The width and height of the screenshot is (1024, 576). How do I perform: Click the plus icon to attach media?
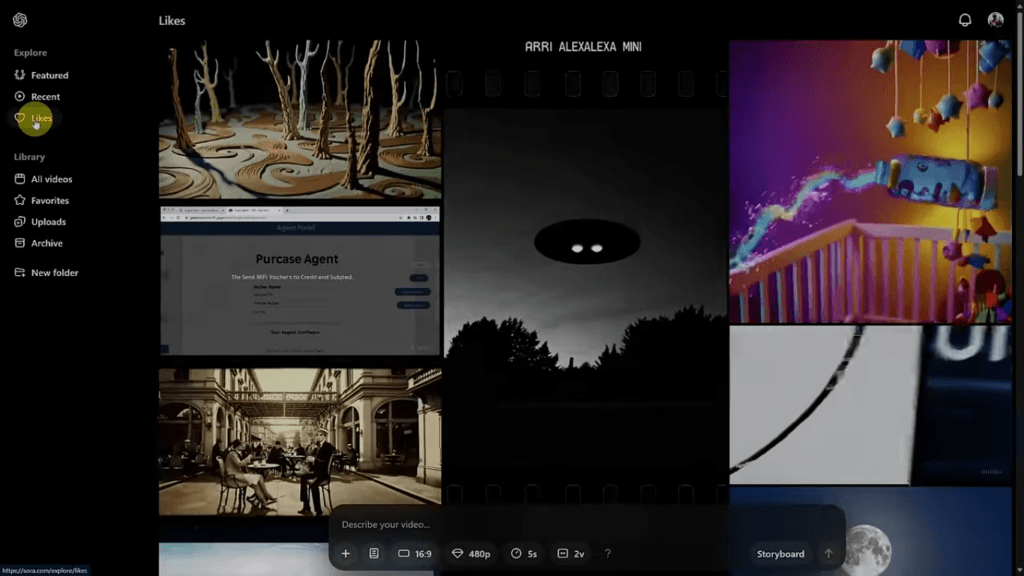click(x=346, y=553)
